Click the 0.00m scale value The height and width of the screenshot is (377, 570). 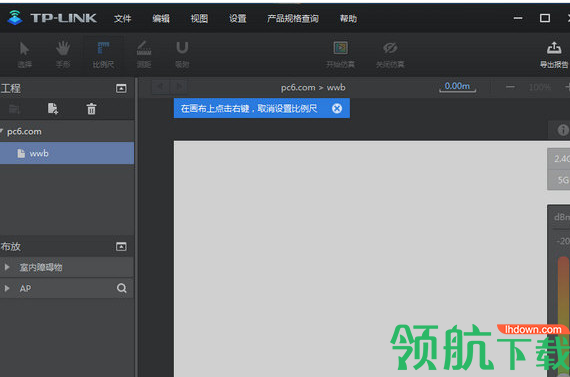457,86
